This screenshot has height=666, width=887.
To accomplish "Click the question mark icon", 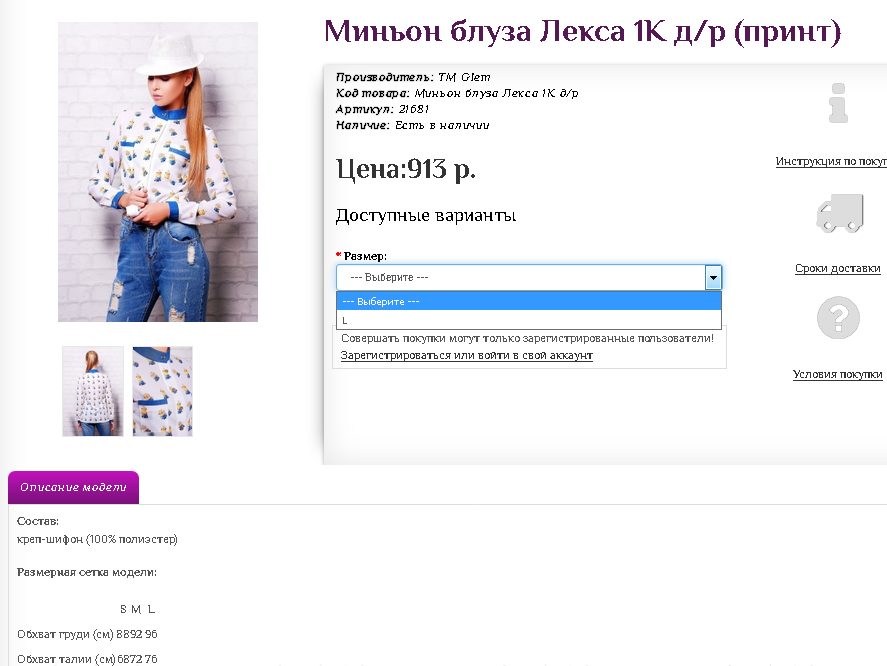I will tap(838, 317).
